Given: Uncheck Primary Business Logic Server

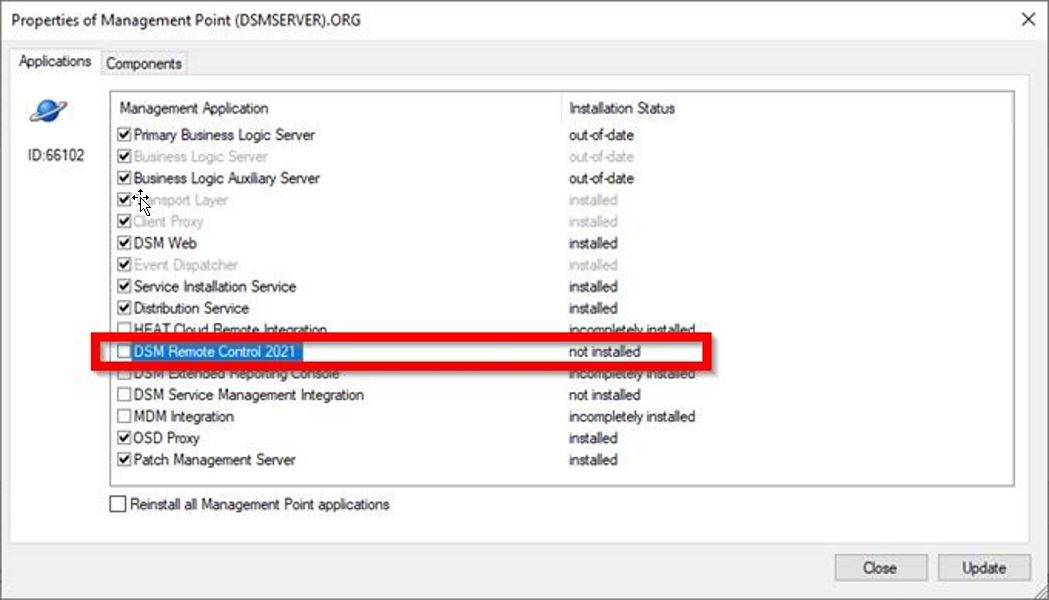Looking at the screenshot, I should pyautogui.click(x=124, y=134).
